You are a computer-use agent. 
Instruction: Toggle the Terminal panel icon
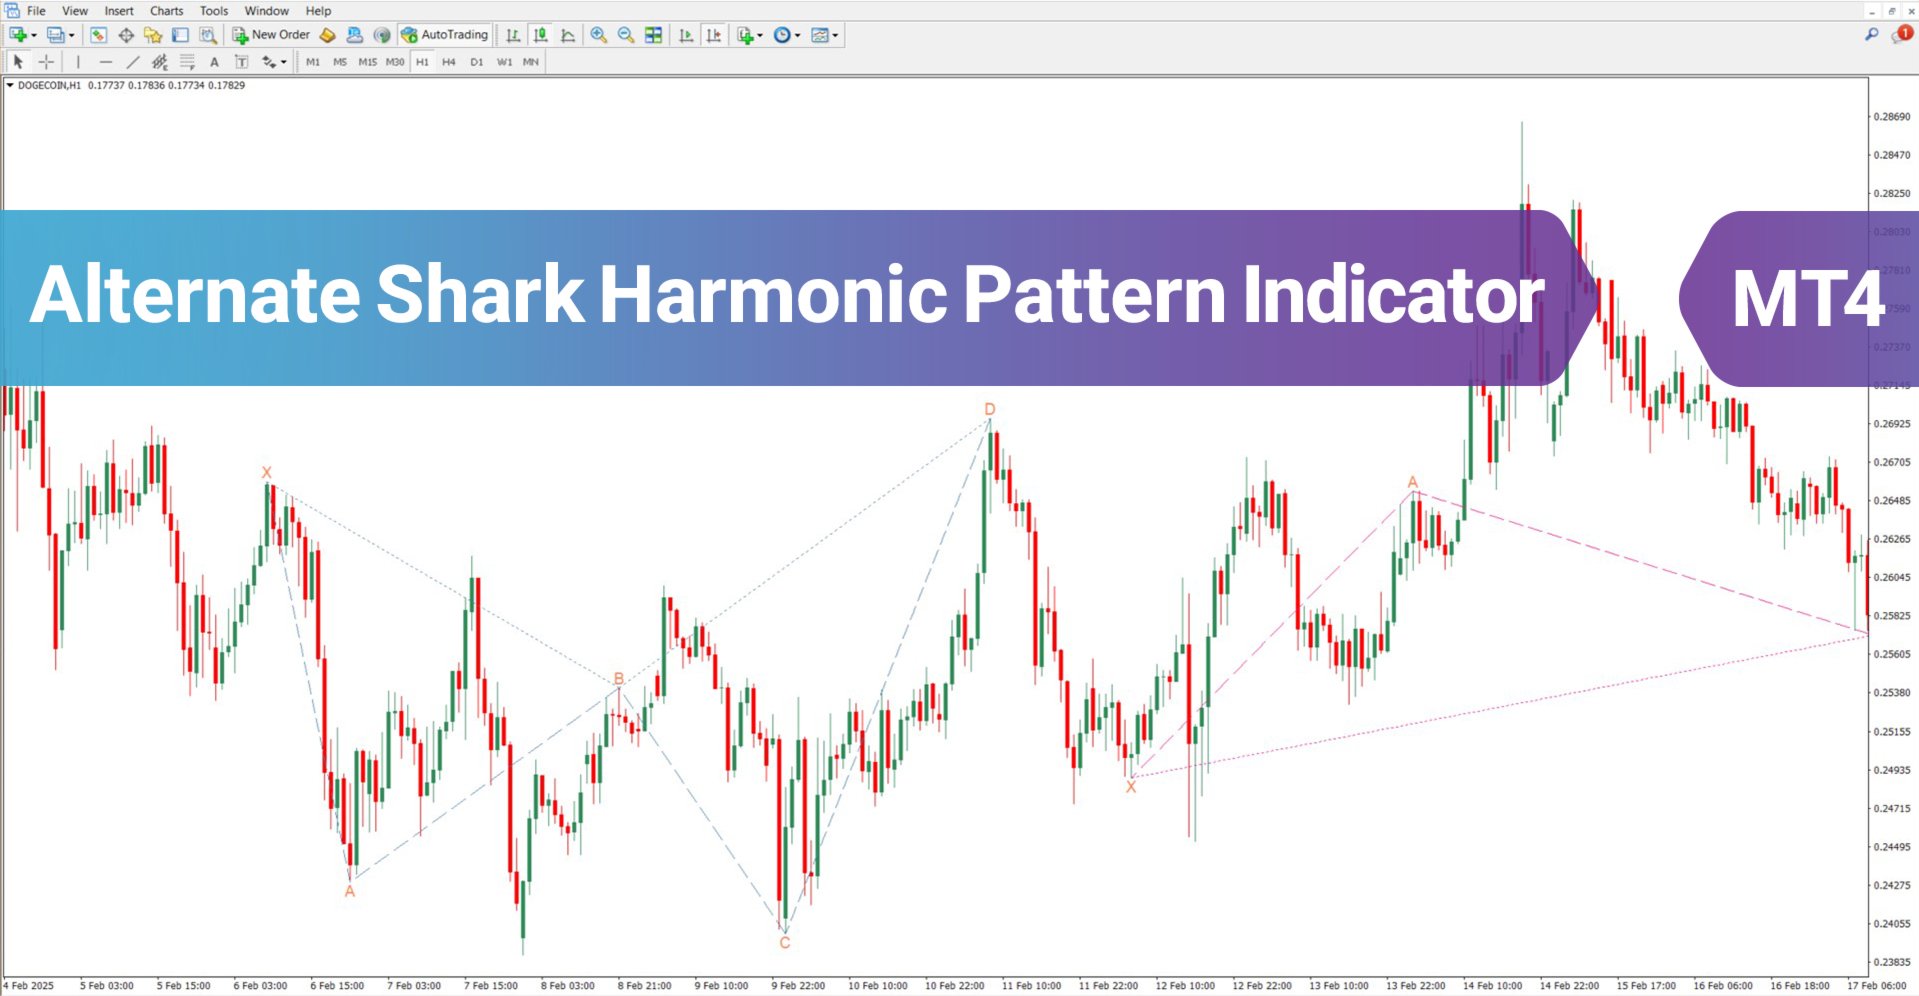tap(180, 35)
